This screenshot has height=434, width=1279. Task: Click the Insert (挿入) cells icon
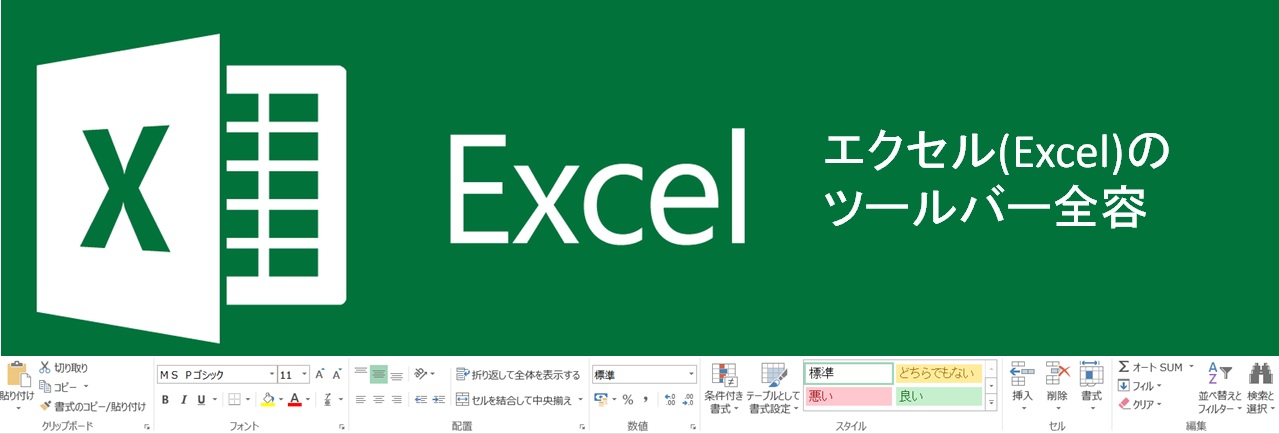pos(1022,374)
